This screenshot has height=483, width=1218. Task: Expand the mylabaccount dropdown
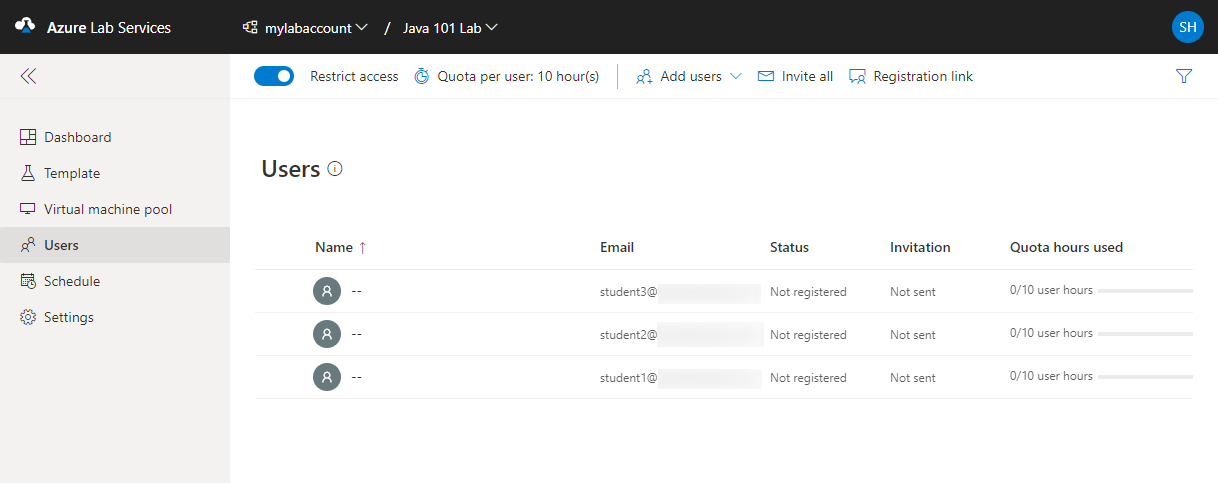(x=362, y=28)
